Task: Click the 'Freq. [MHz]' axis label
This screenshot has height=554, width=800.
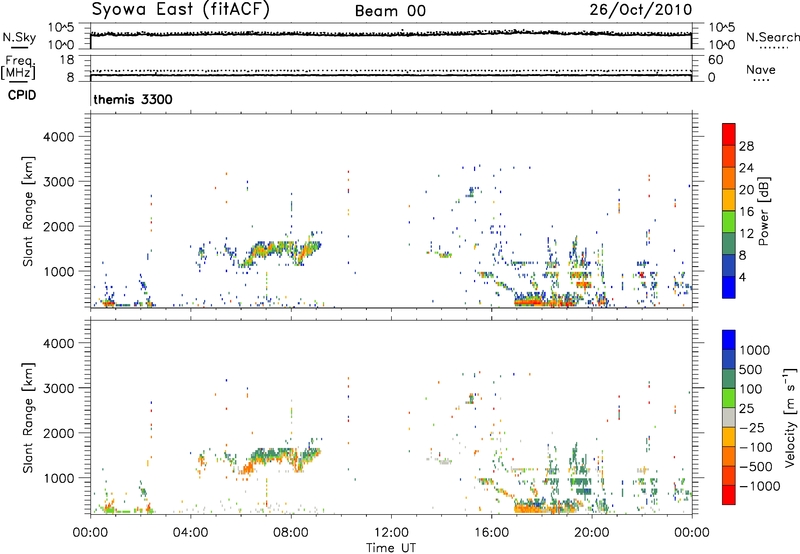Action: 19,67
